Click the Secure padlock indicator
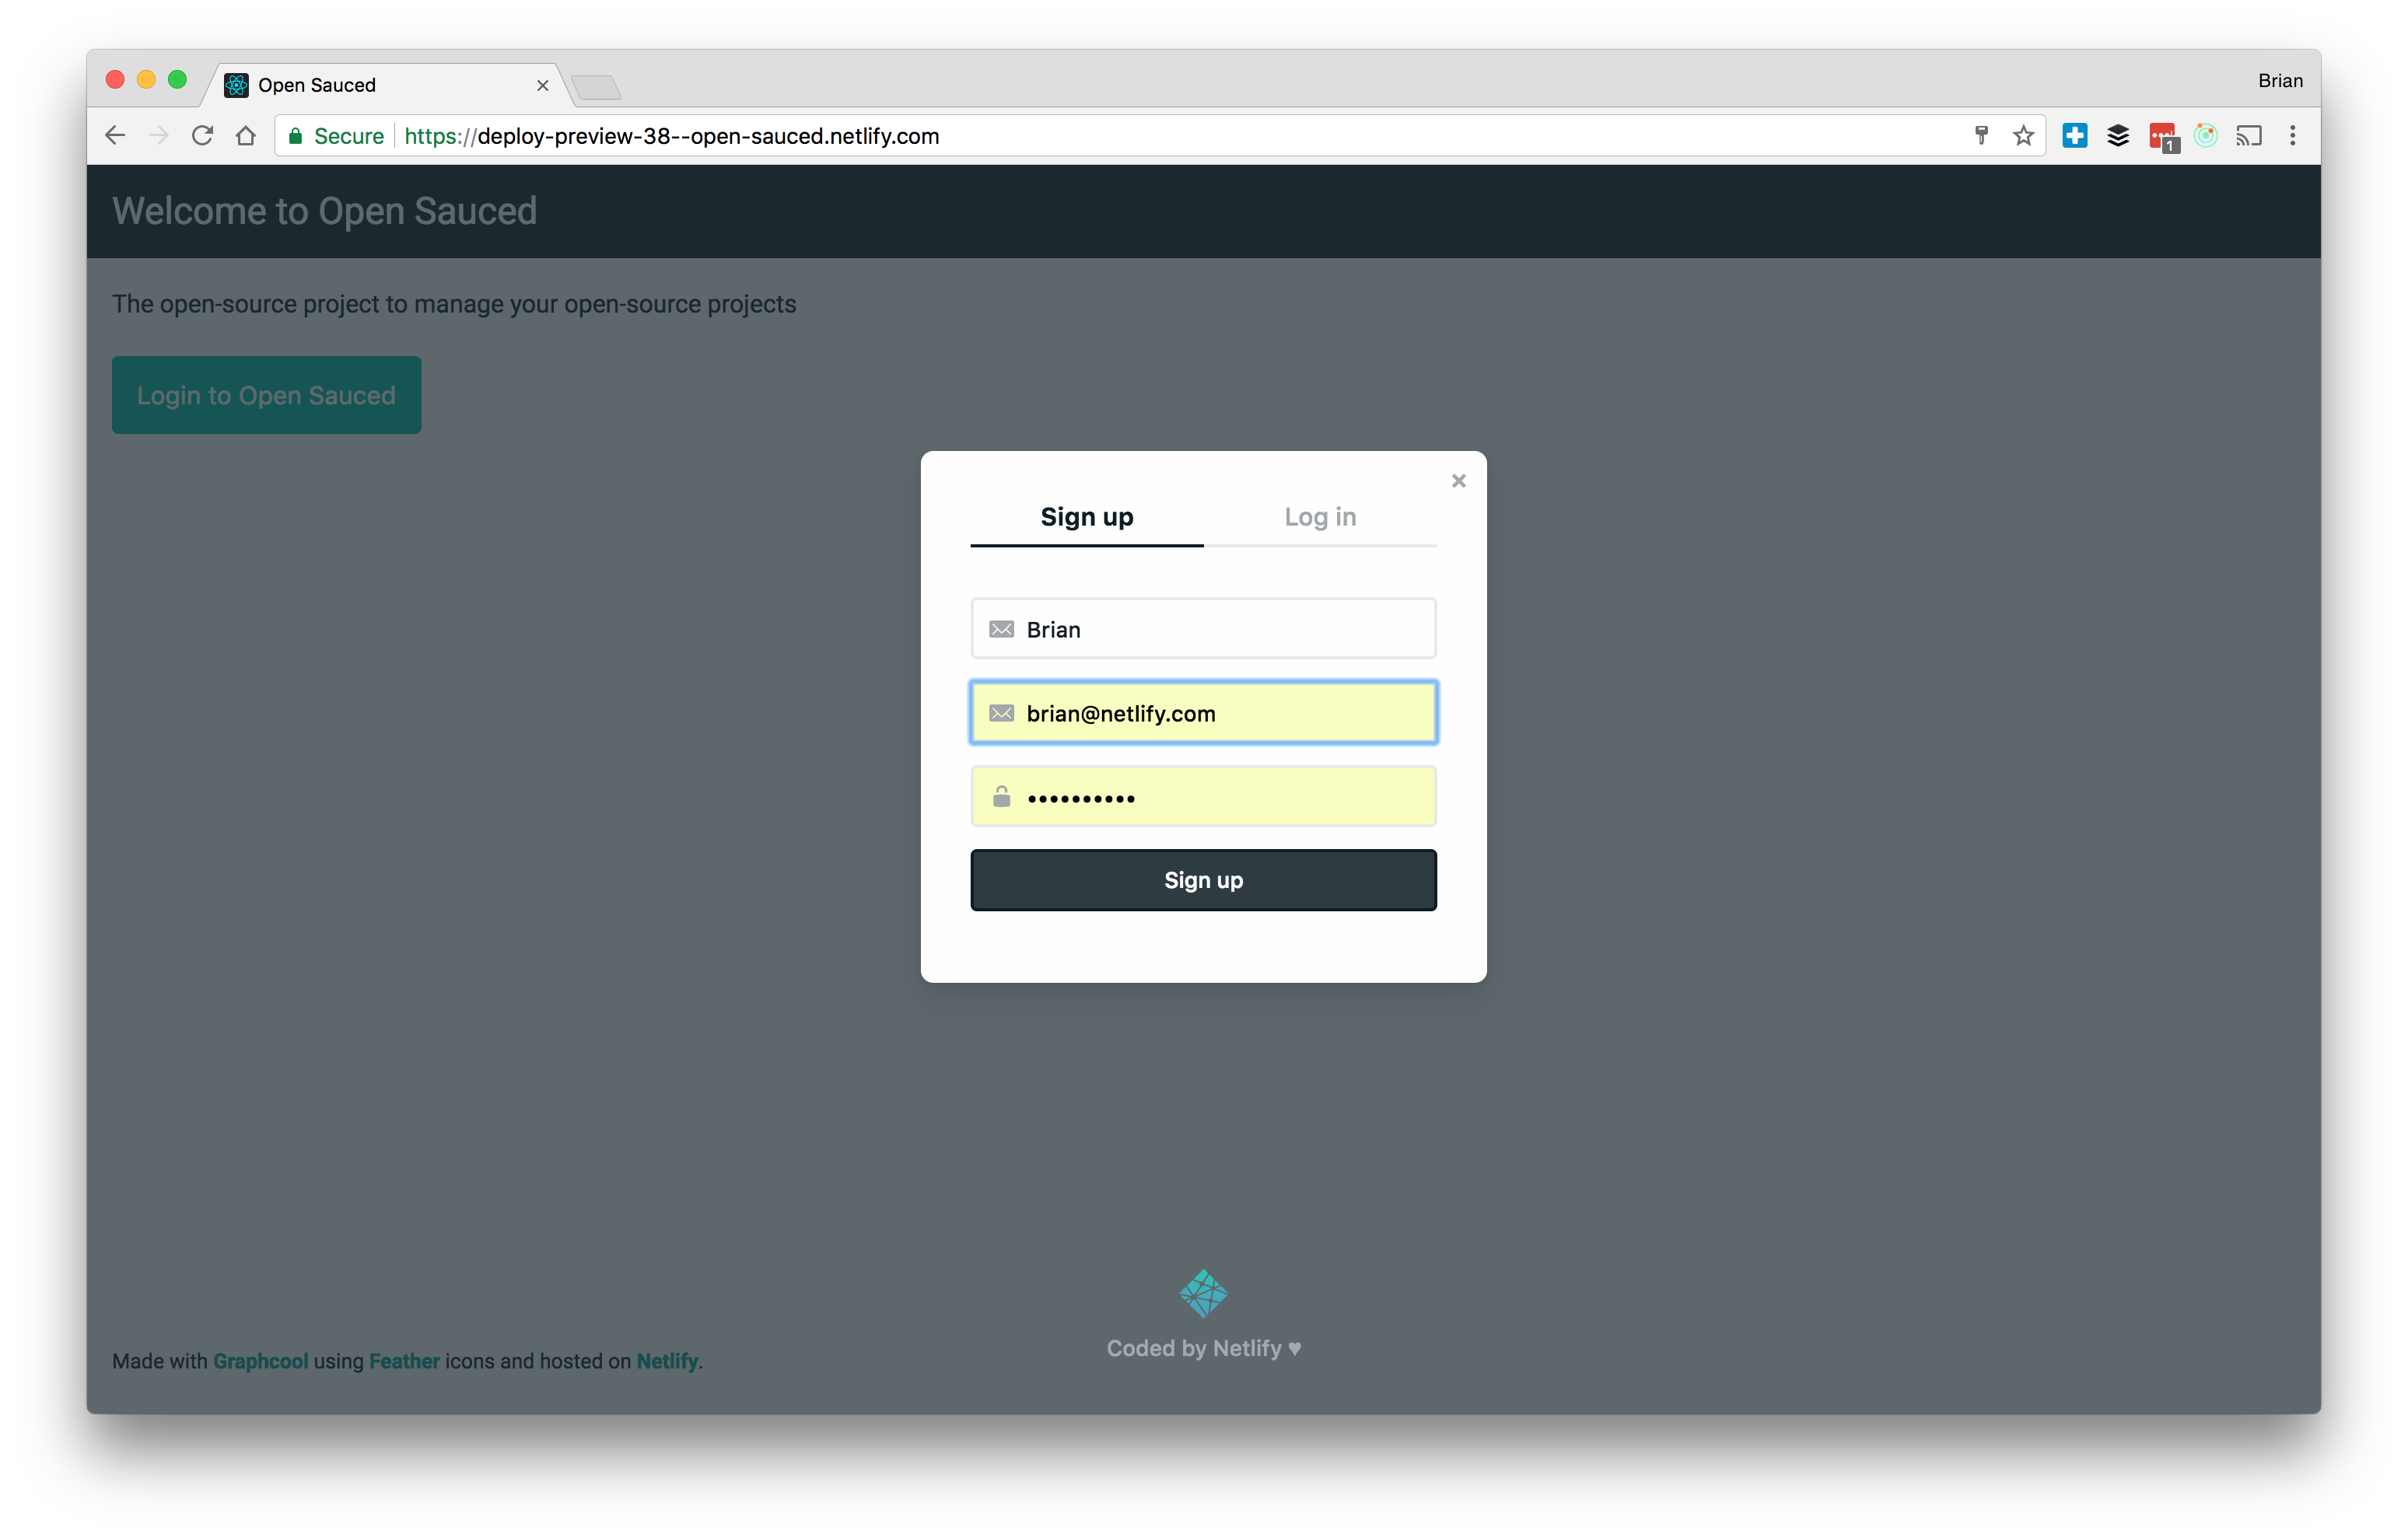 [296, 136]
